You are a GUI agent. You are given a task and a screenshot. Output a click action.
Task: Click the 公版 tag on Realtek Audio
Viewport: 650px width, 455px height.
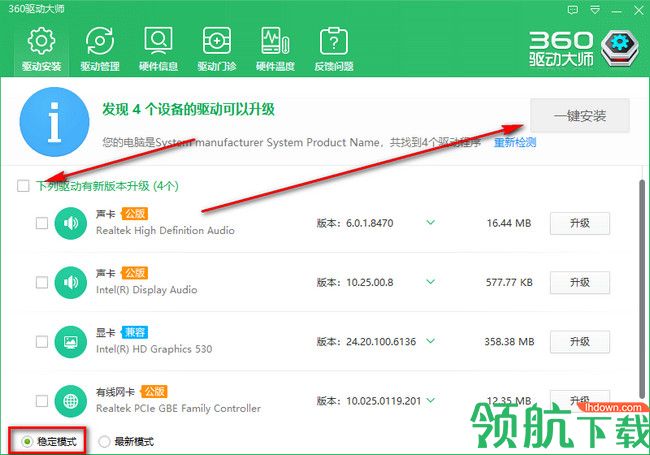135,214
